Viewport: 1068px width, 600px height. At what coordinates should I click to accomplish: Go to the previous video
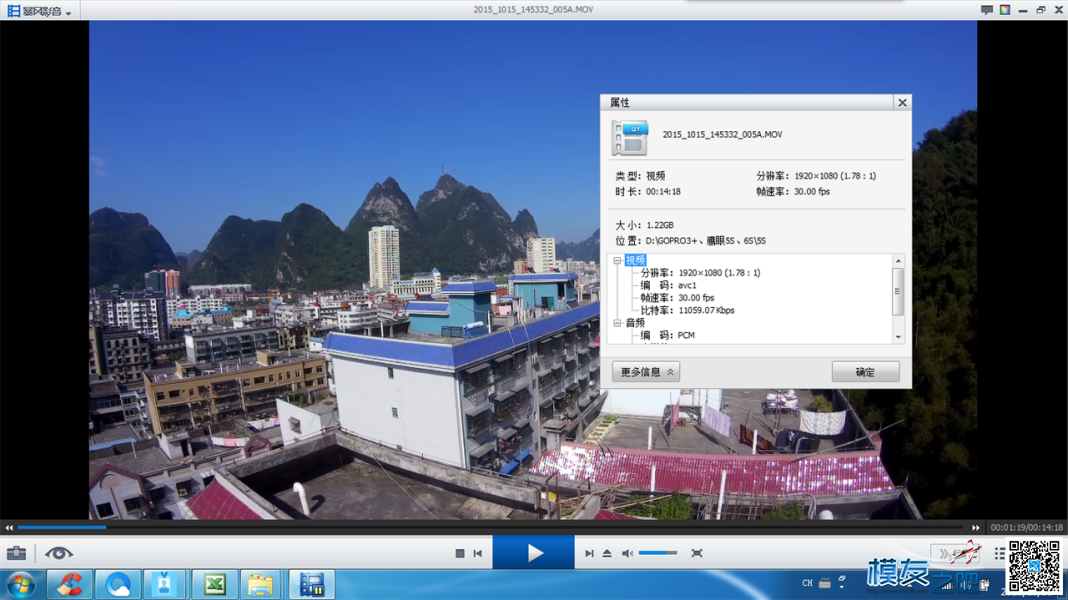click(477, 554)
